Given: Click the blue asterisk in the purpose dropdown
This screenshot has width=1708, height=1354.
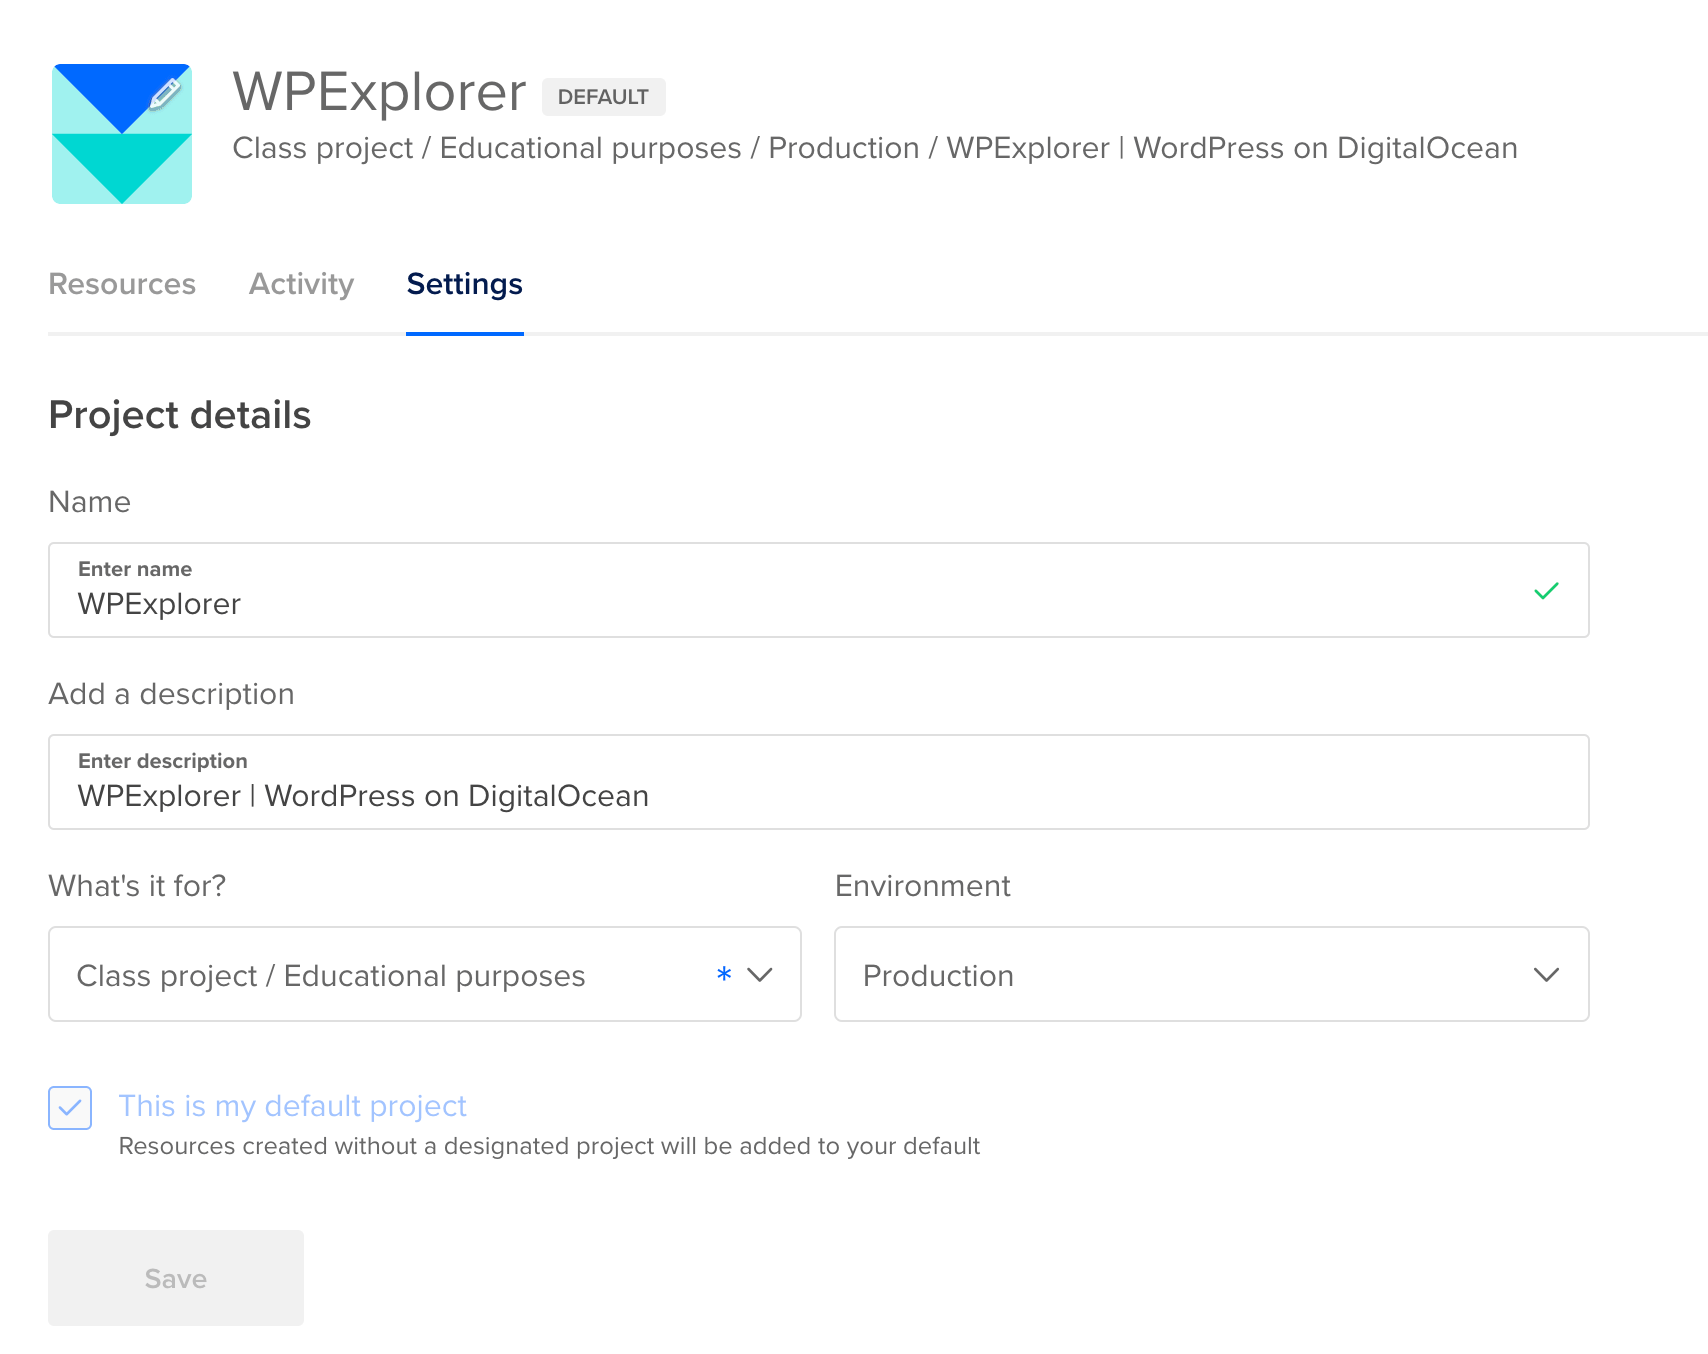Looking at the screenshot, I should coord(724,974).
